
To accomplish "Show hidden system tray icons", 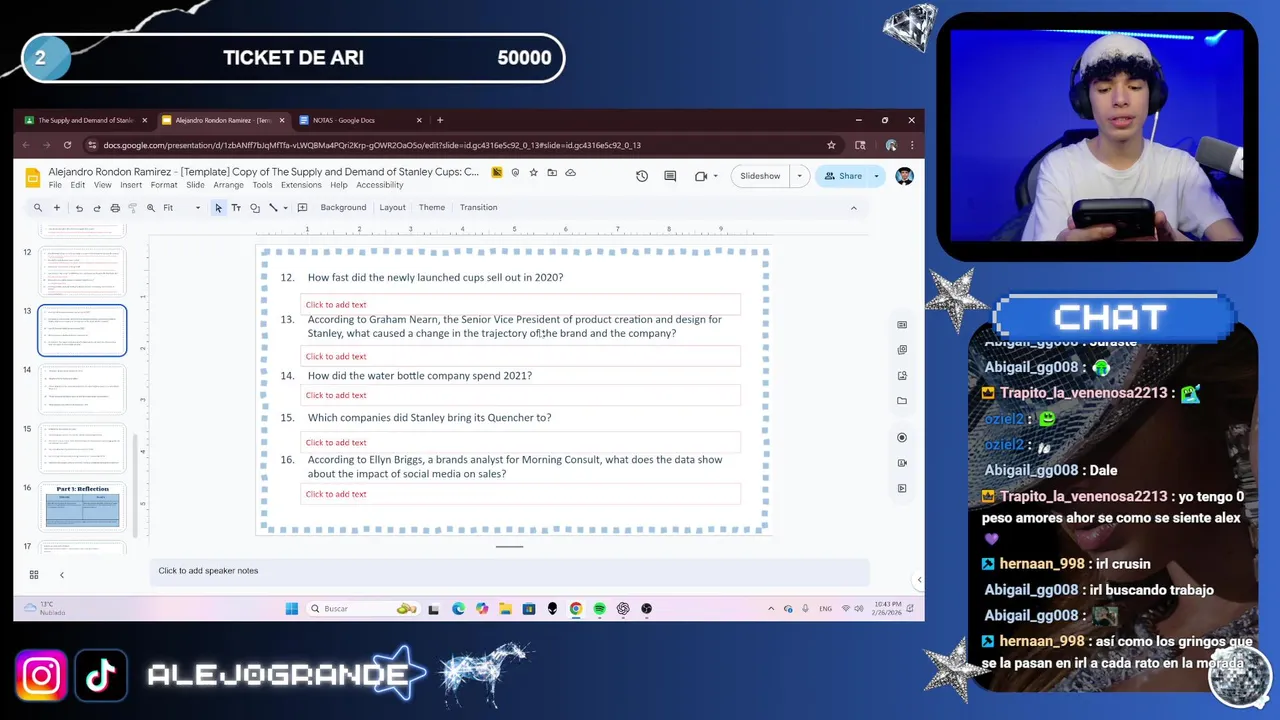I will point(770,609).
